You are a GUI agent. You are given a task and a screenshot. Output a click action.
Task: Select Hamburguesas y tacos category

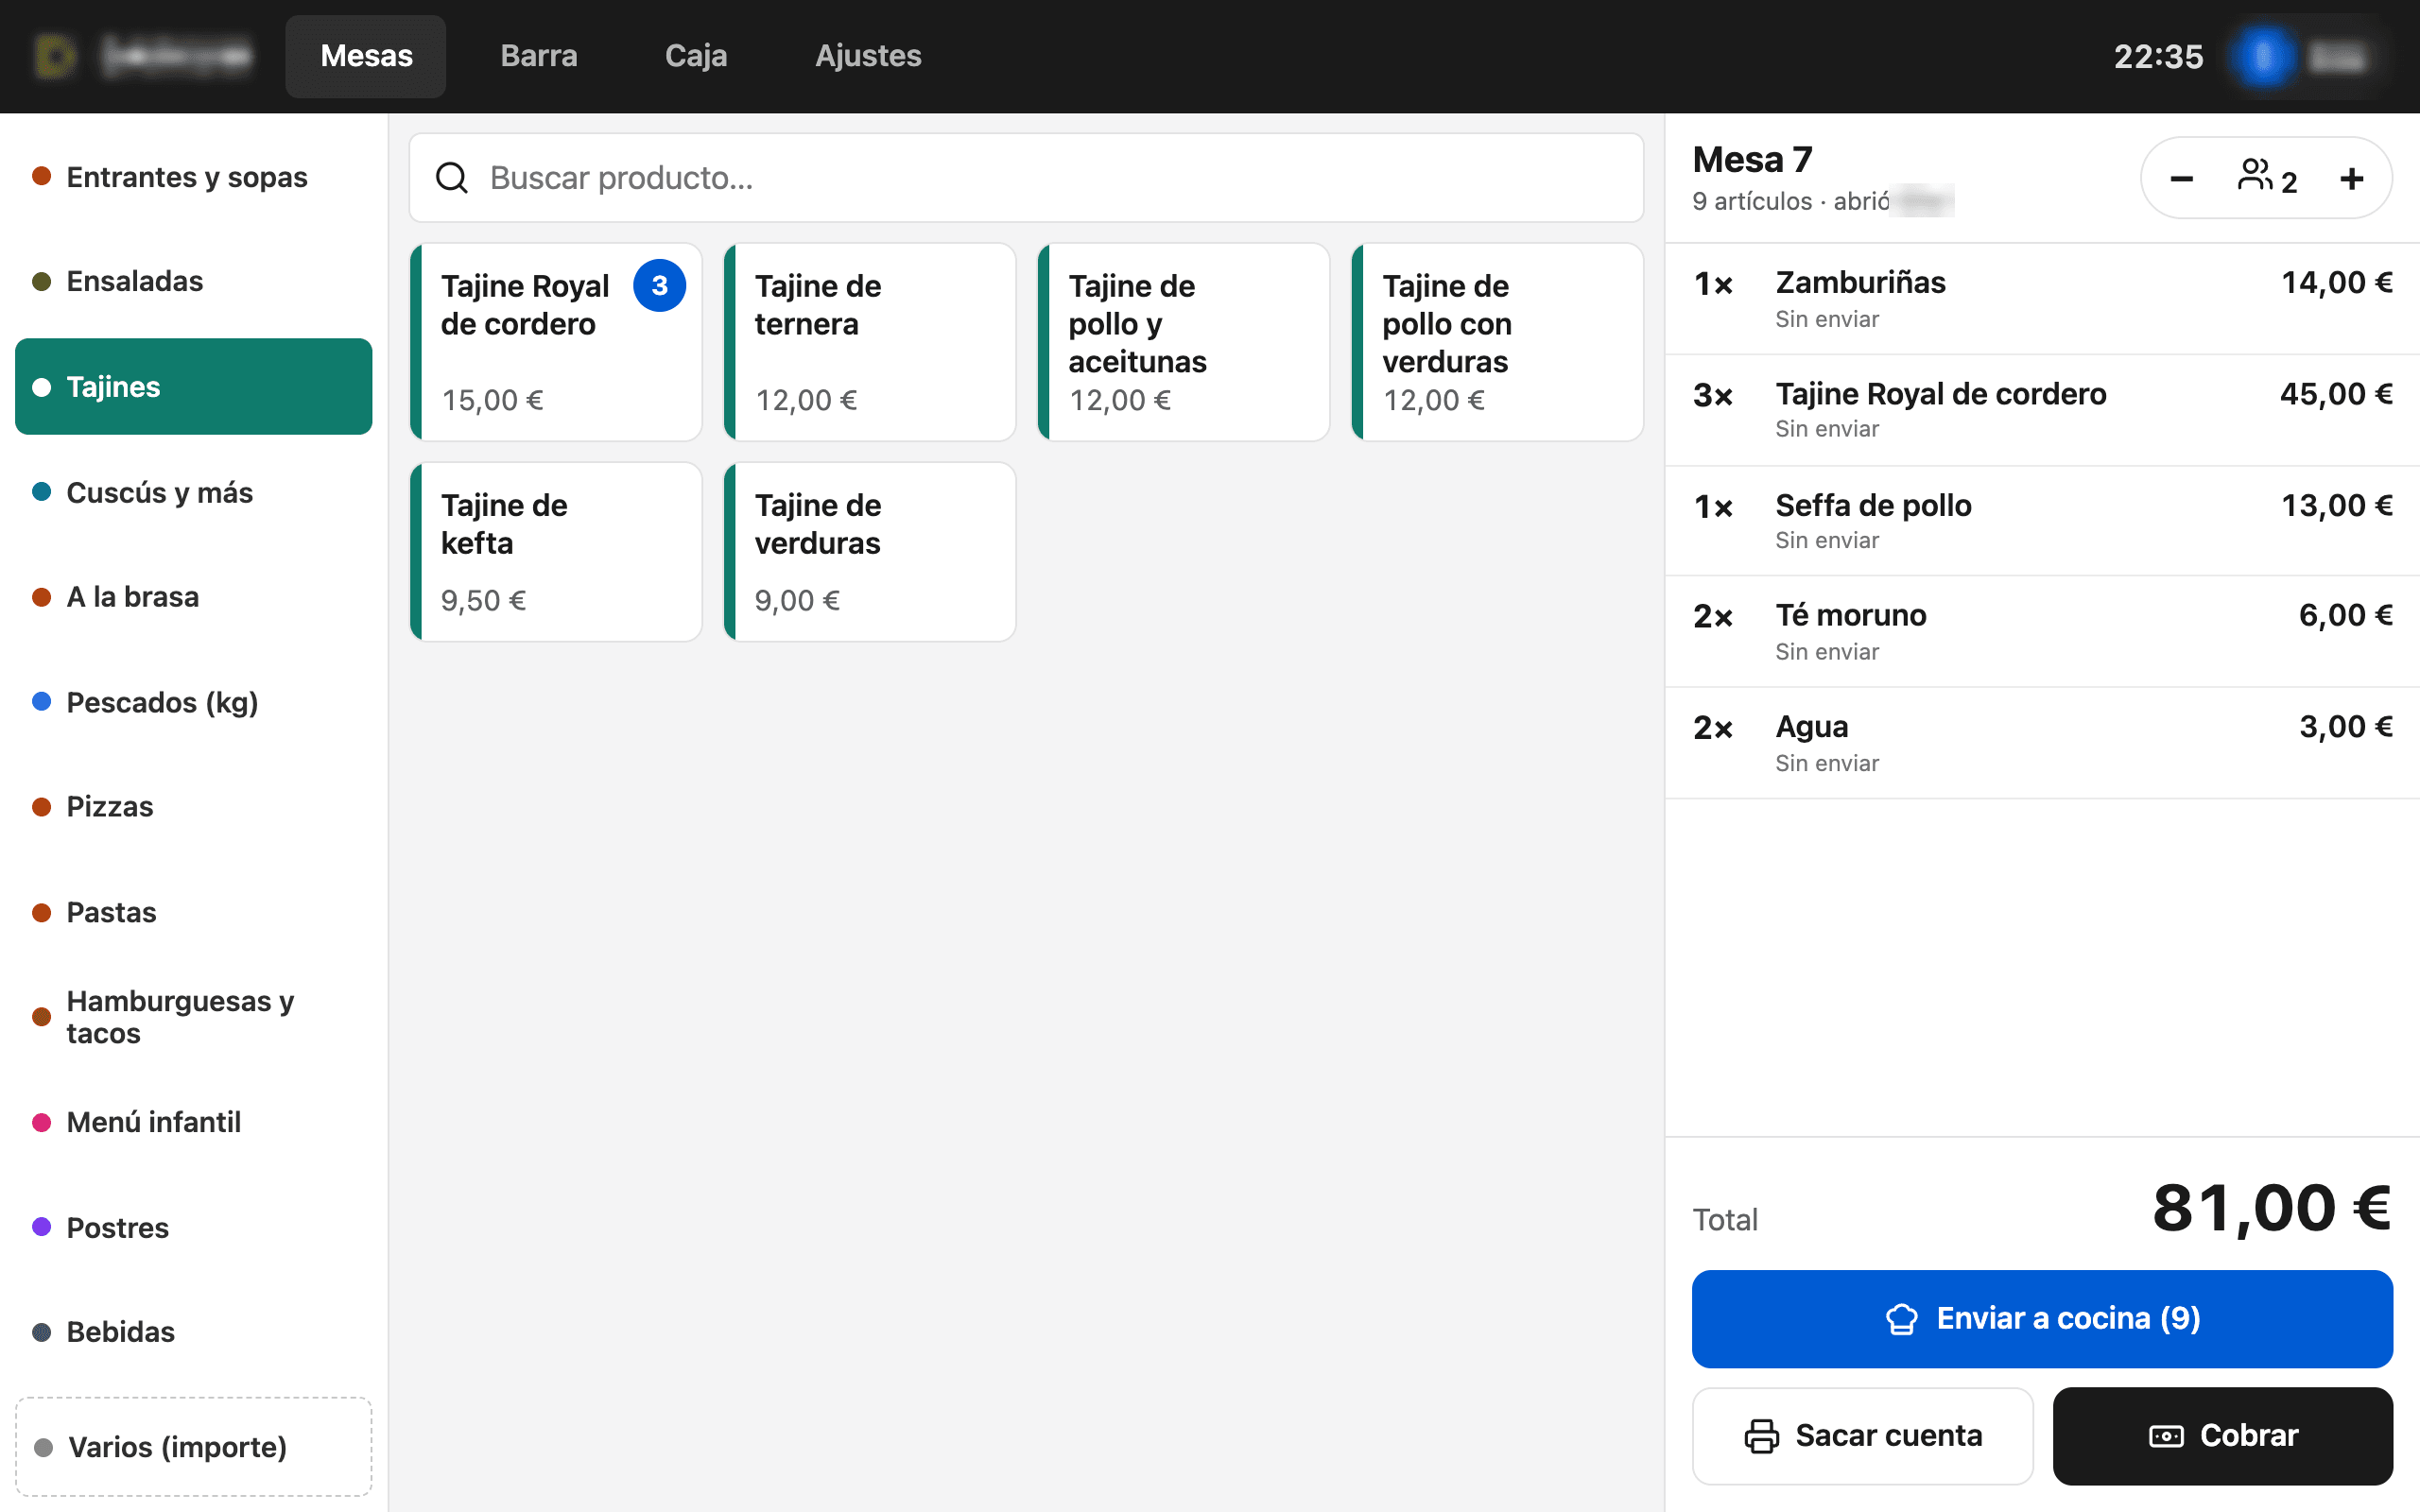(x=194, y=1017)
